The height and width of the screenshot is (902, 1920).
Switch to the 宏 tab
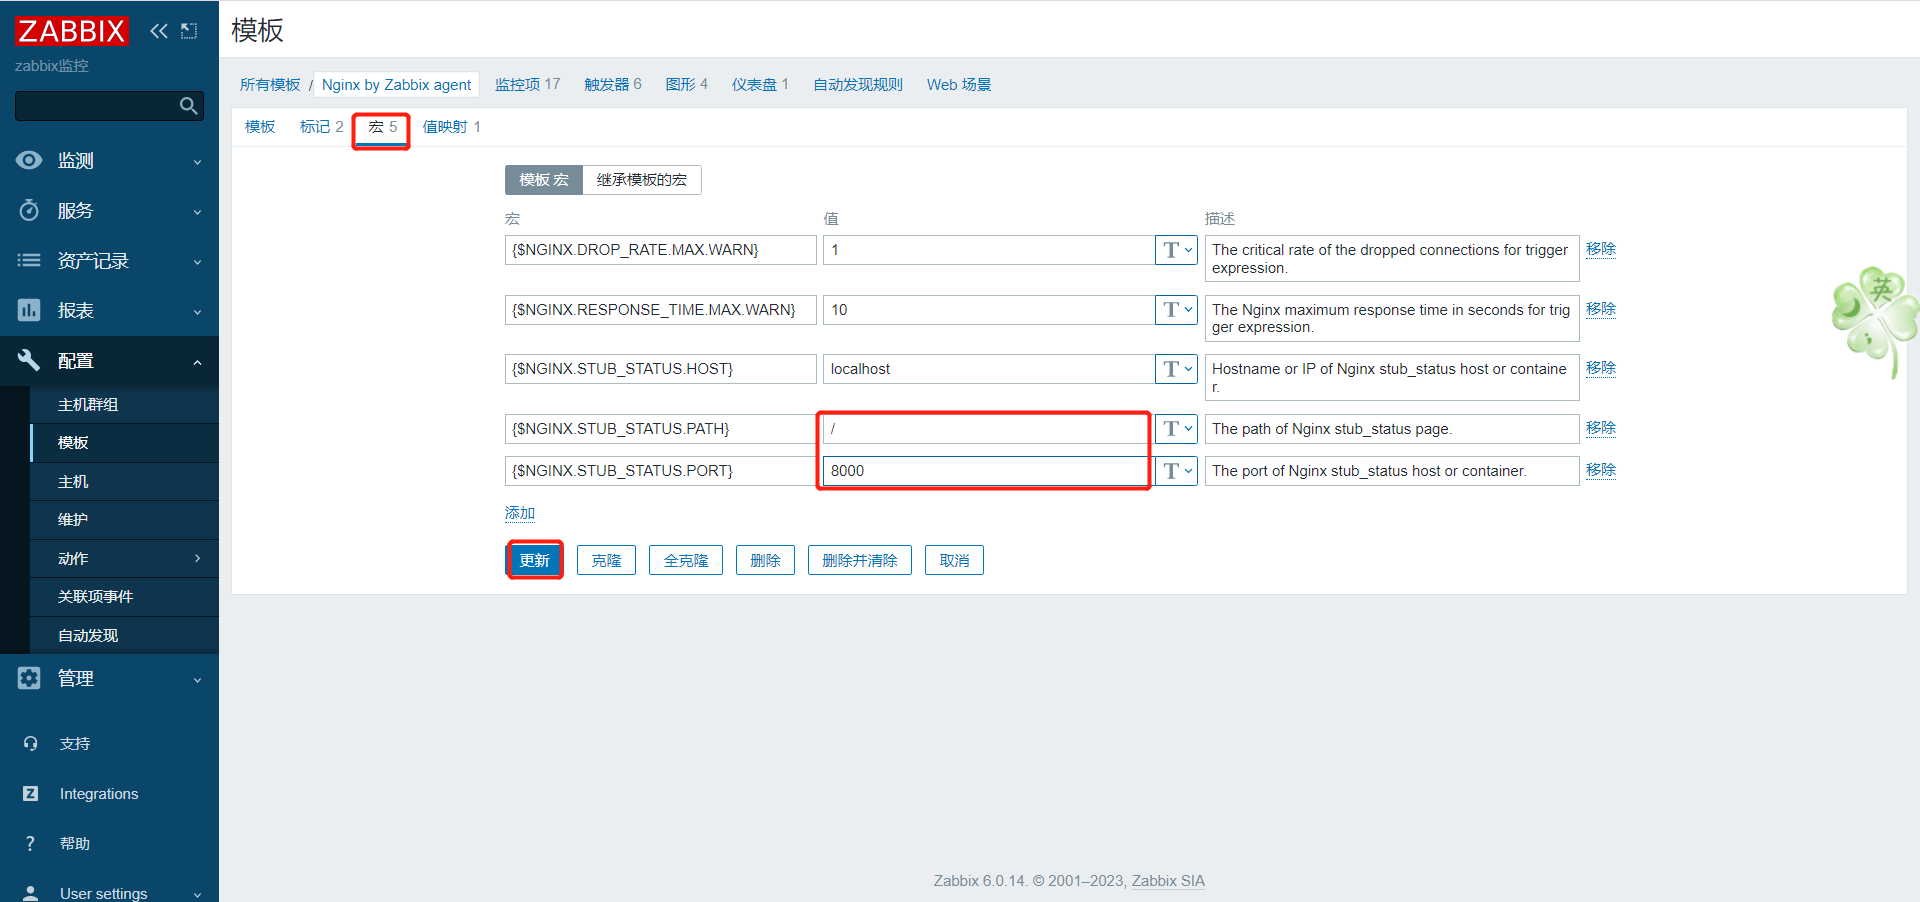[x=382, y=127]
